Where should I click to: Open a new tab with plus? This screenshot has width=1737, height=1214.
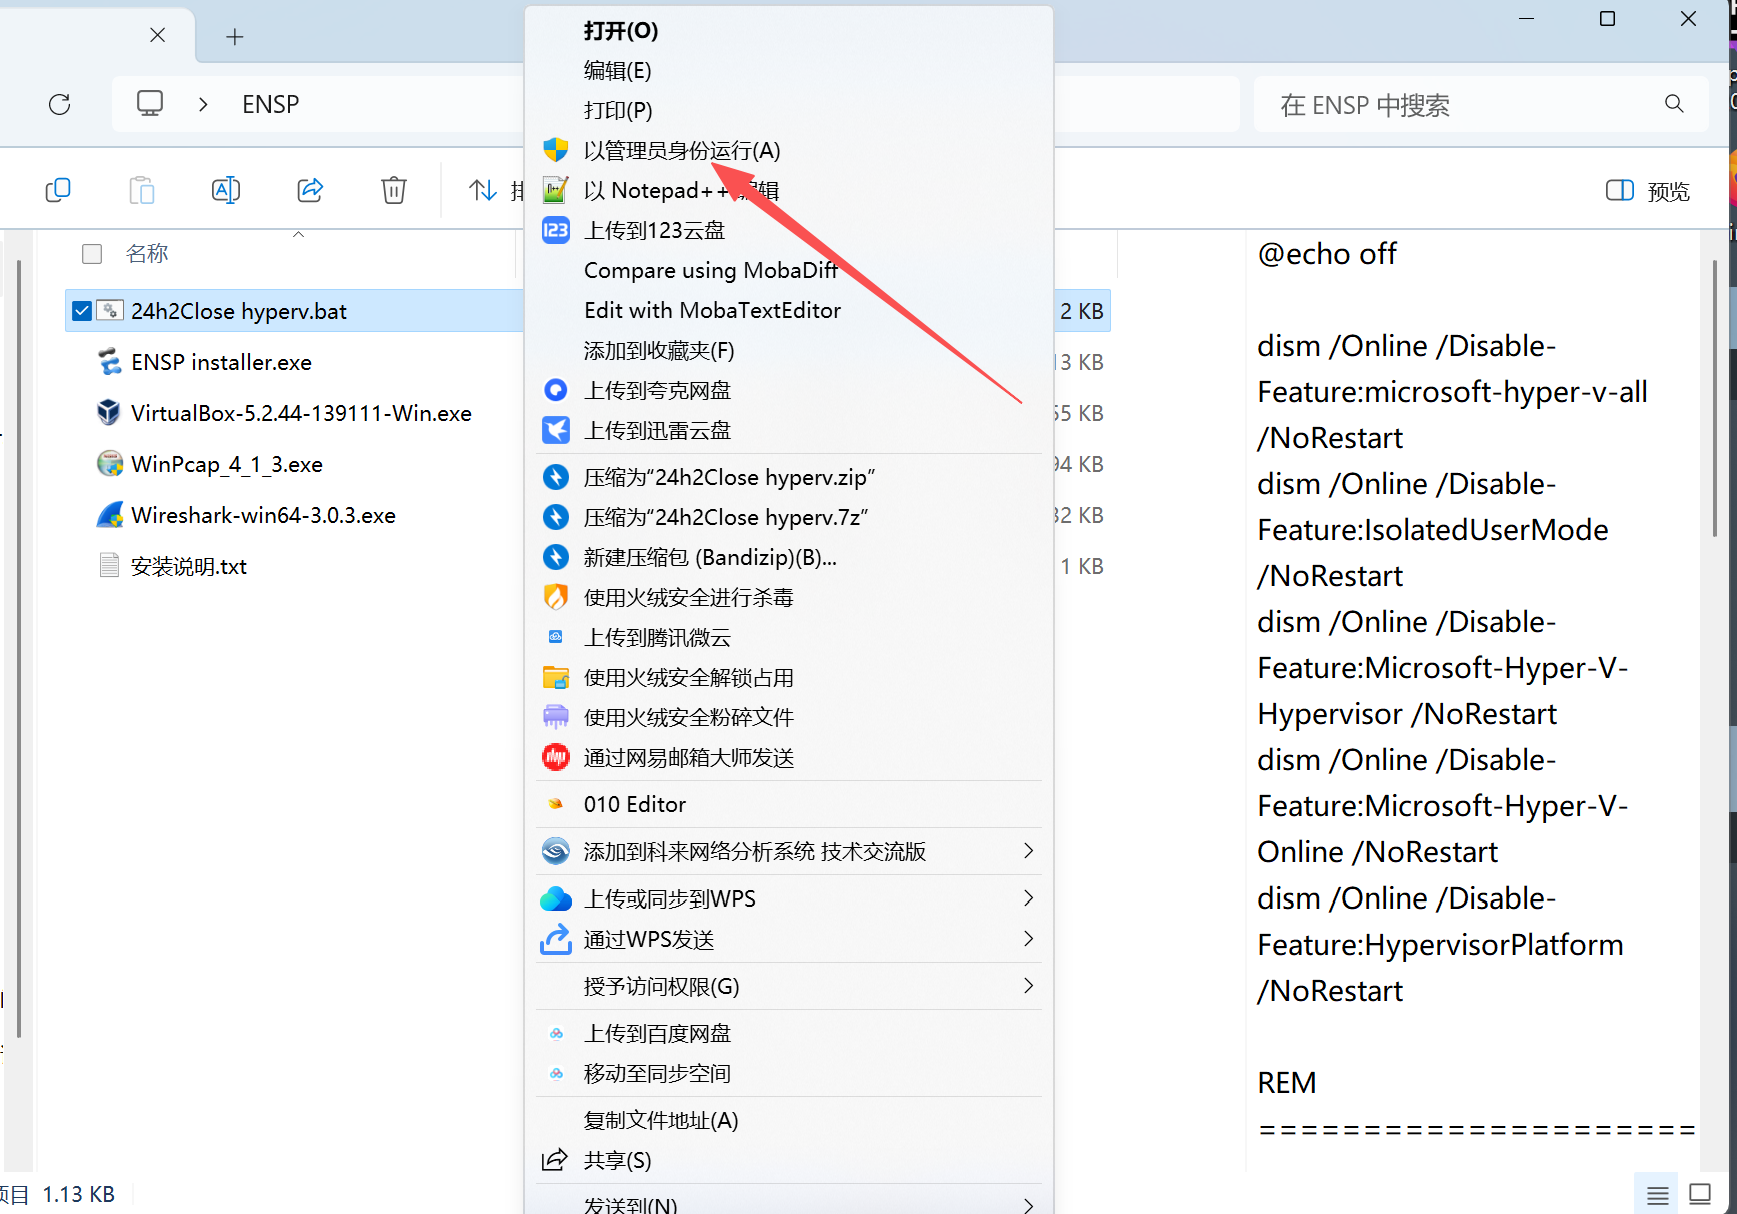(235, 37)
